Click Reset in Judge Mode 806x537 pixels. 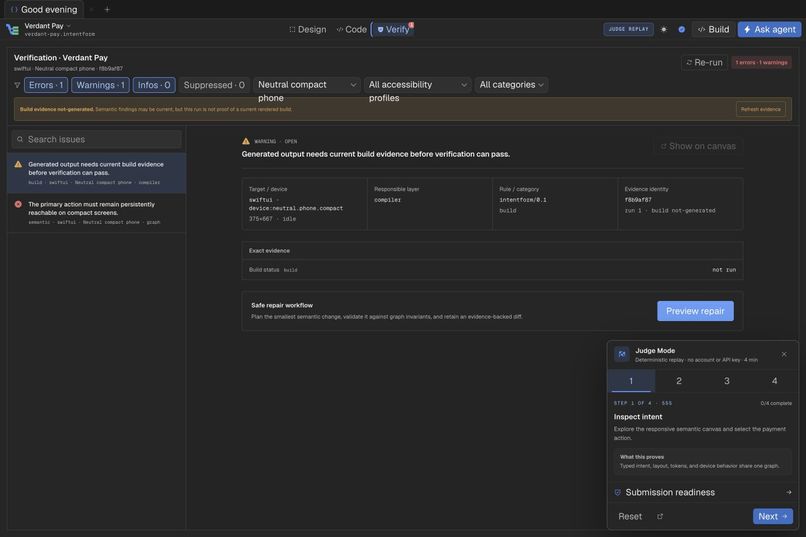point(630,516)
